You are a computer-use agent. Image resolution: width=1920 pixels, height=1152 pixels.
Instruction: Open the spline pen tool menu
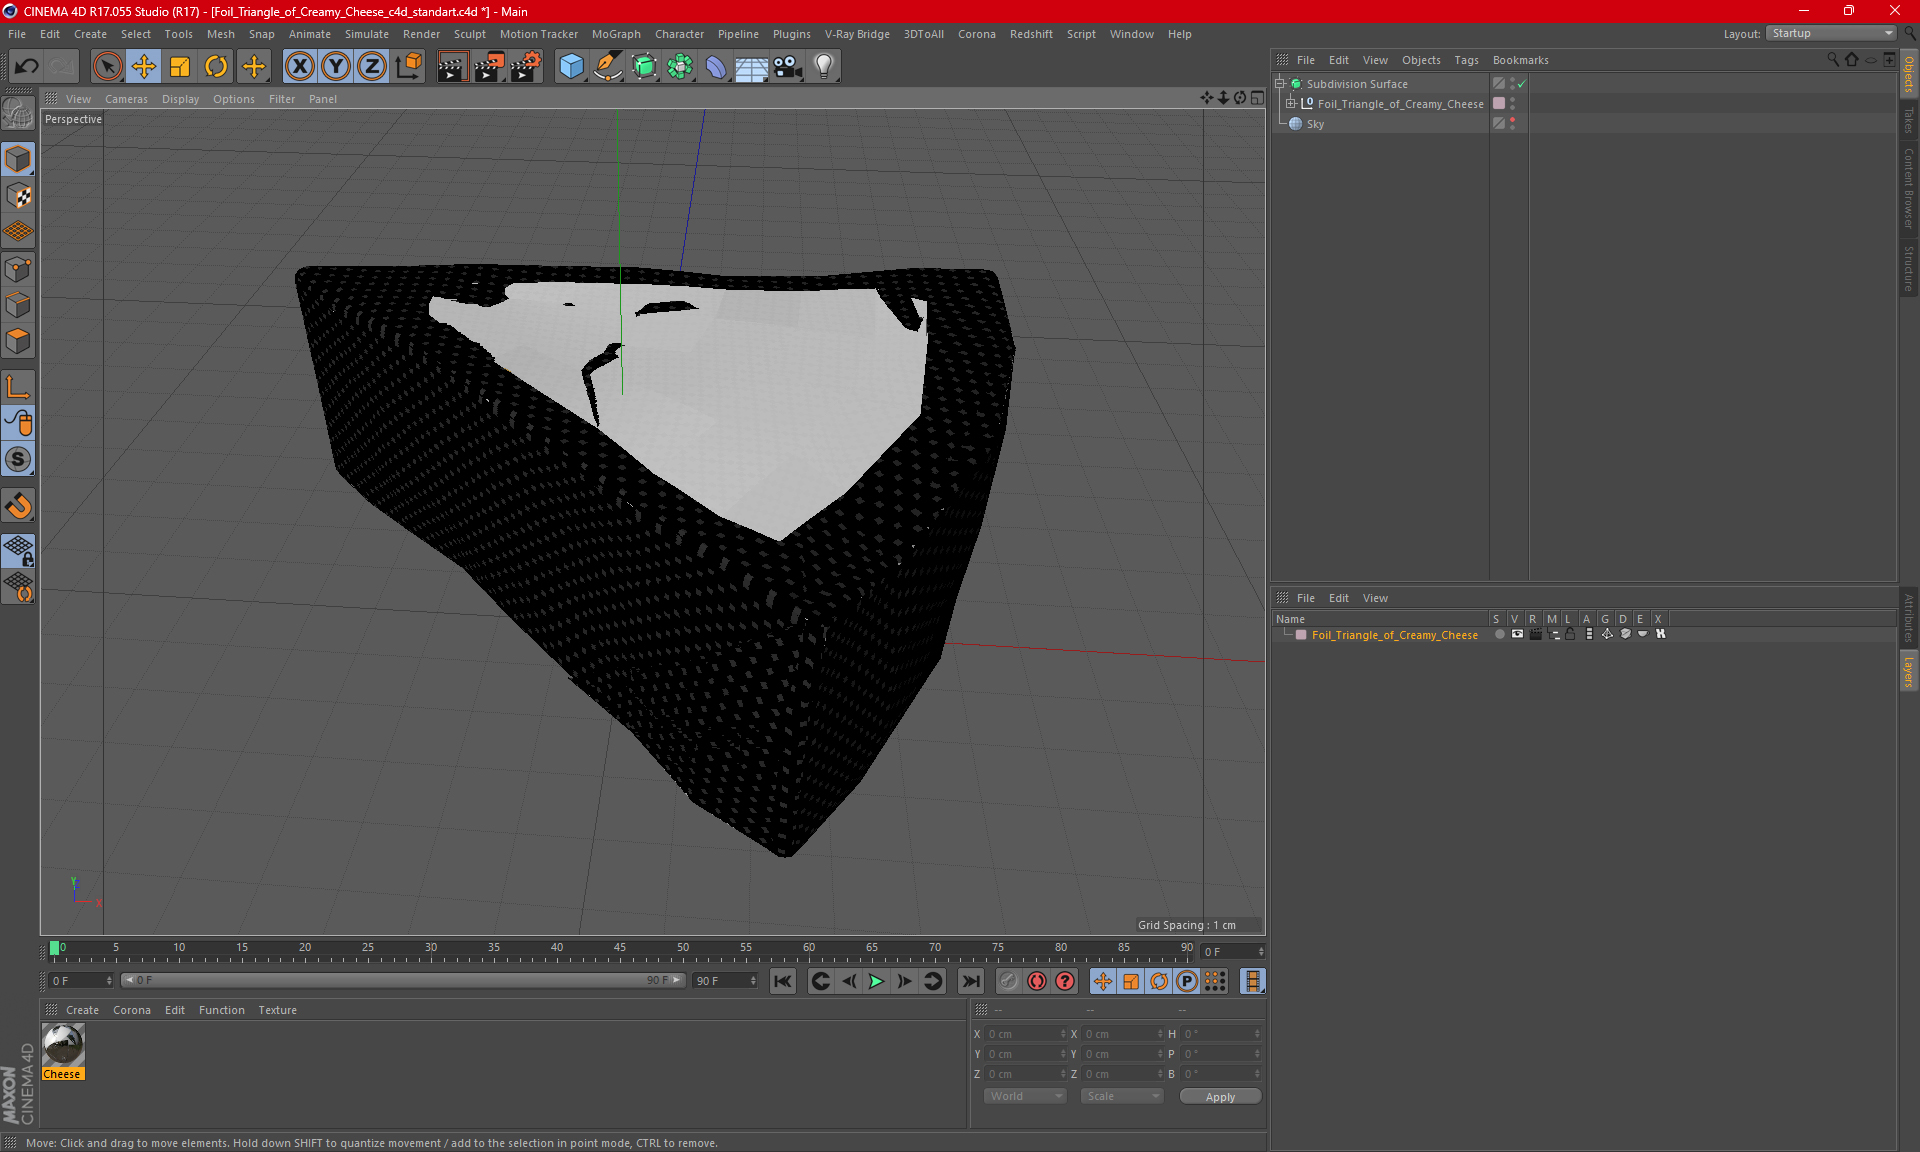(x=608, y=66)
